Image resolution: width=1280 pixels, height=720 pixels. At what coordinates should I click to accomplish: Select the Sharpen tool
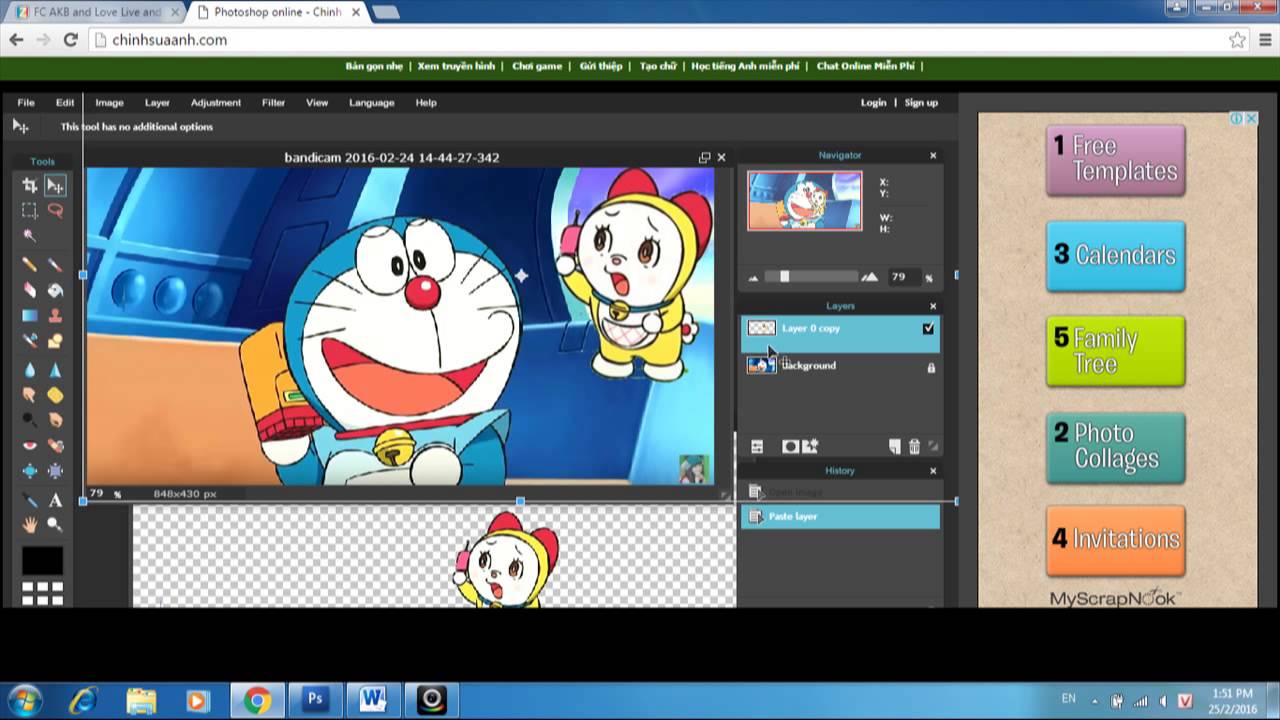55,369
